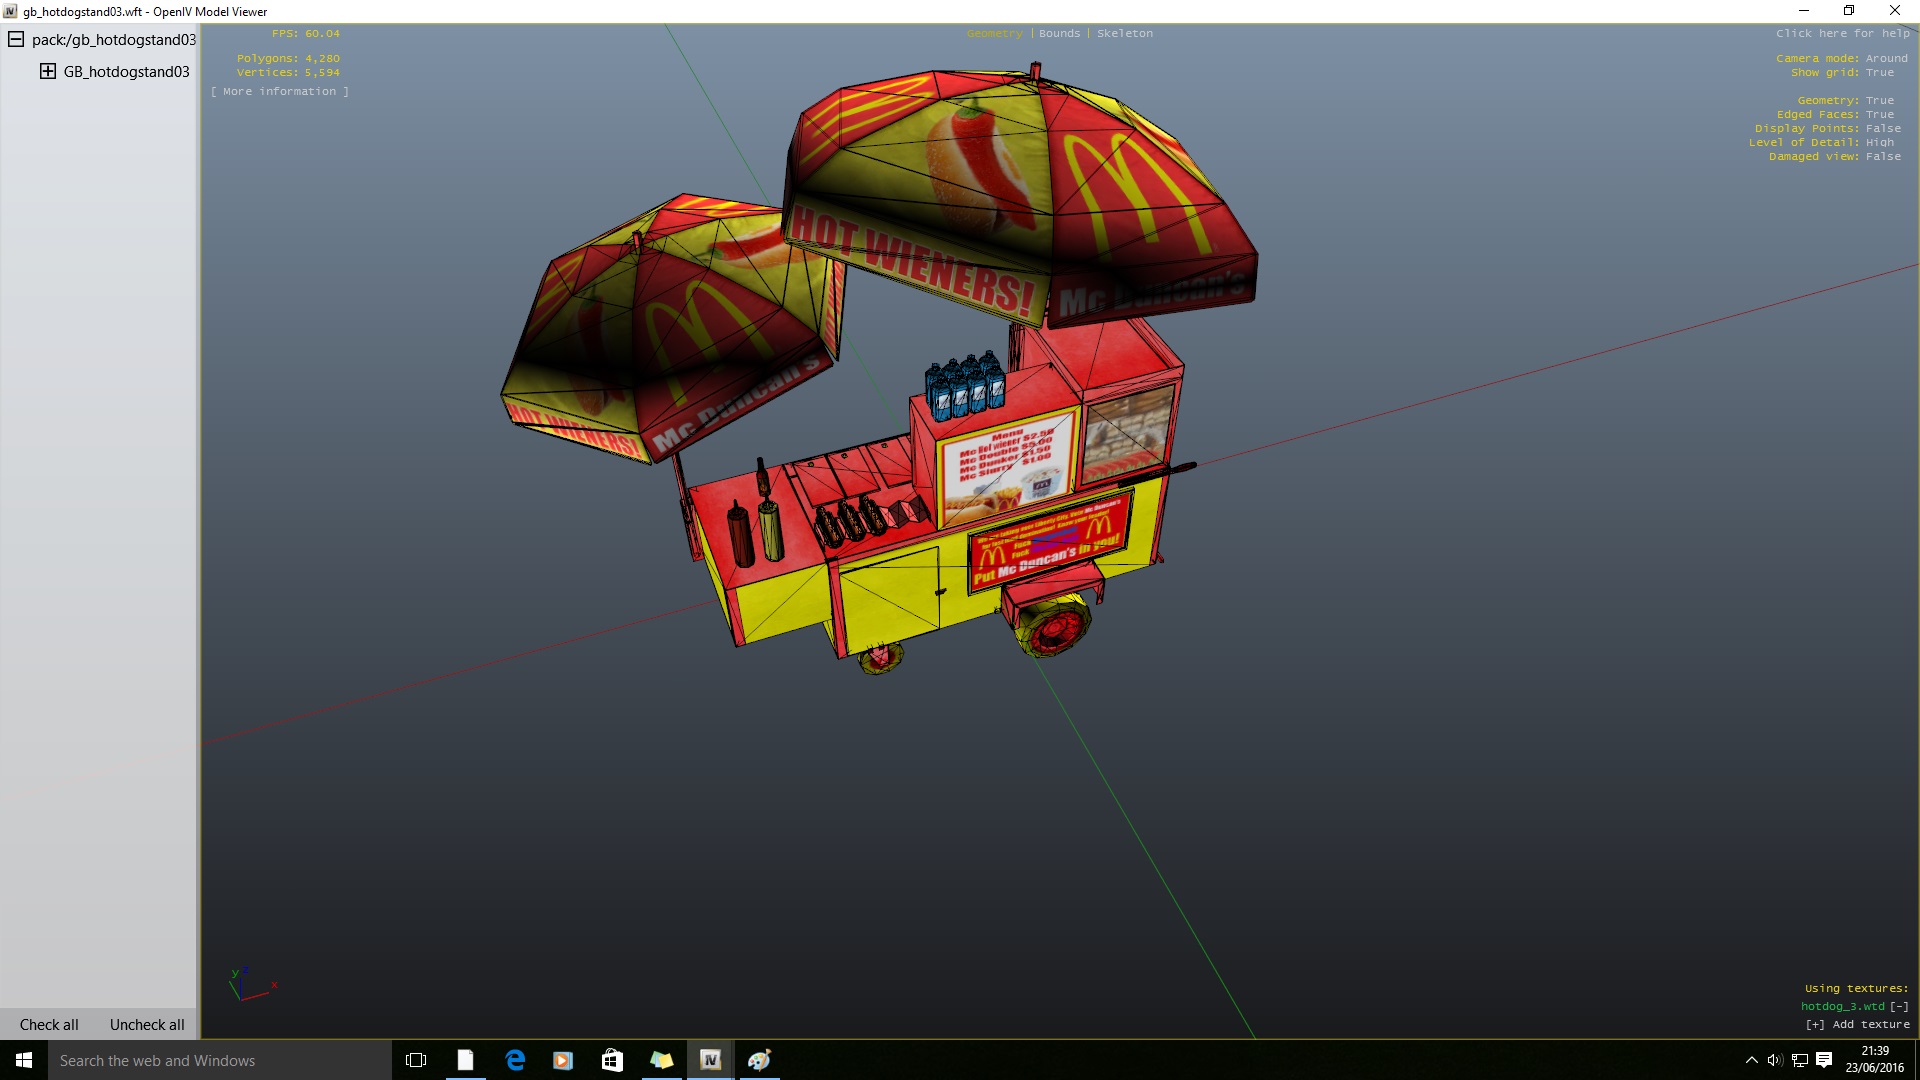1920x1080 pixels.
Task: Open More information panel
Action: pyautogui.click(x=279, y=91)
